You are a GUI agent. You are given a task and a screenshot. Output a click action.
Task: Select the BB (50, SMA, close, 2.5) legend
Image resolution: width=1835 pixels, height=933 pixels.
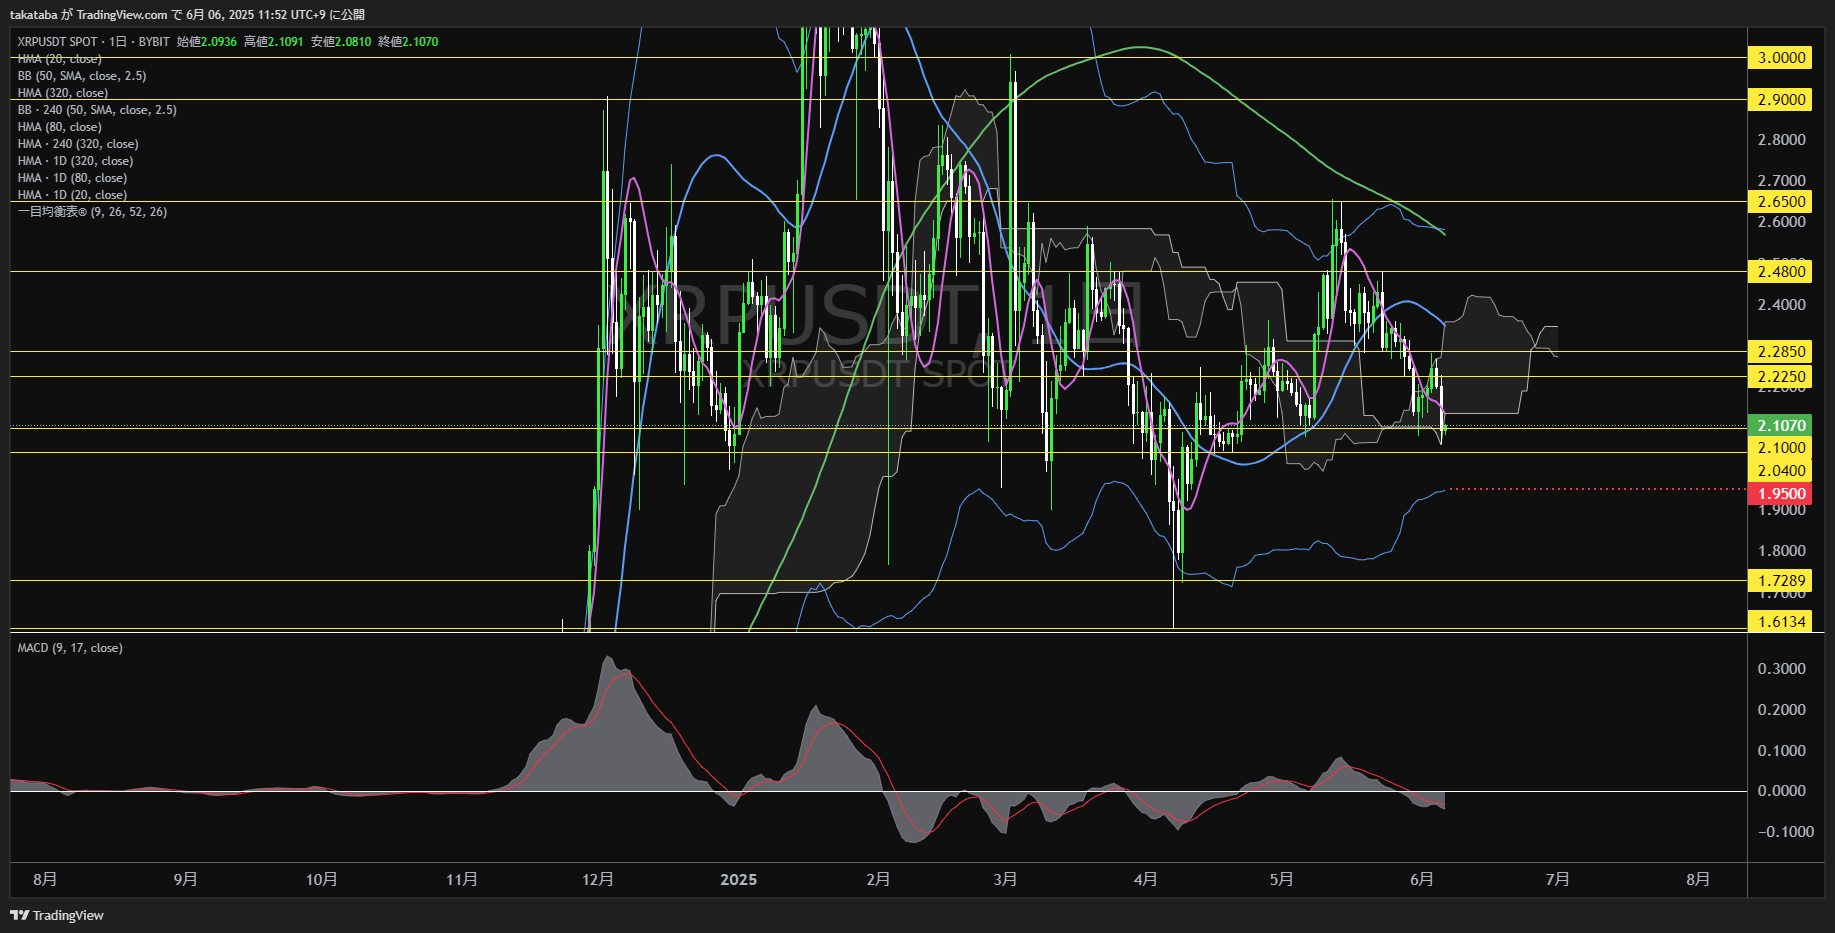coord(82,76)
